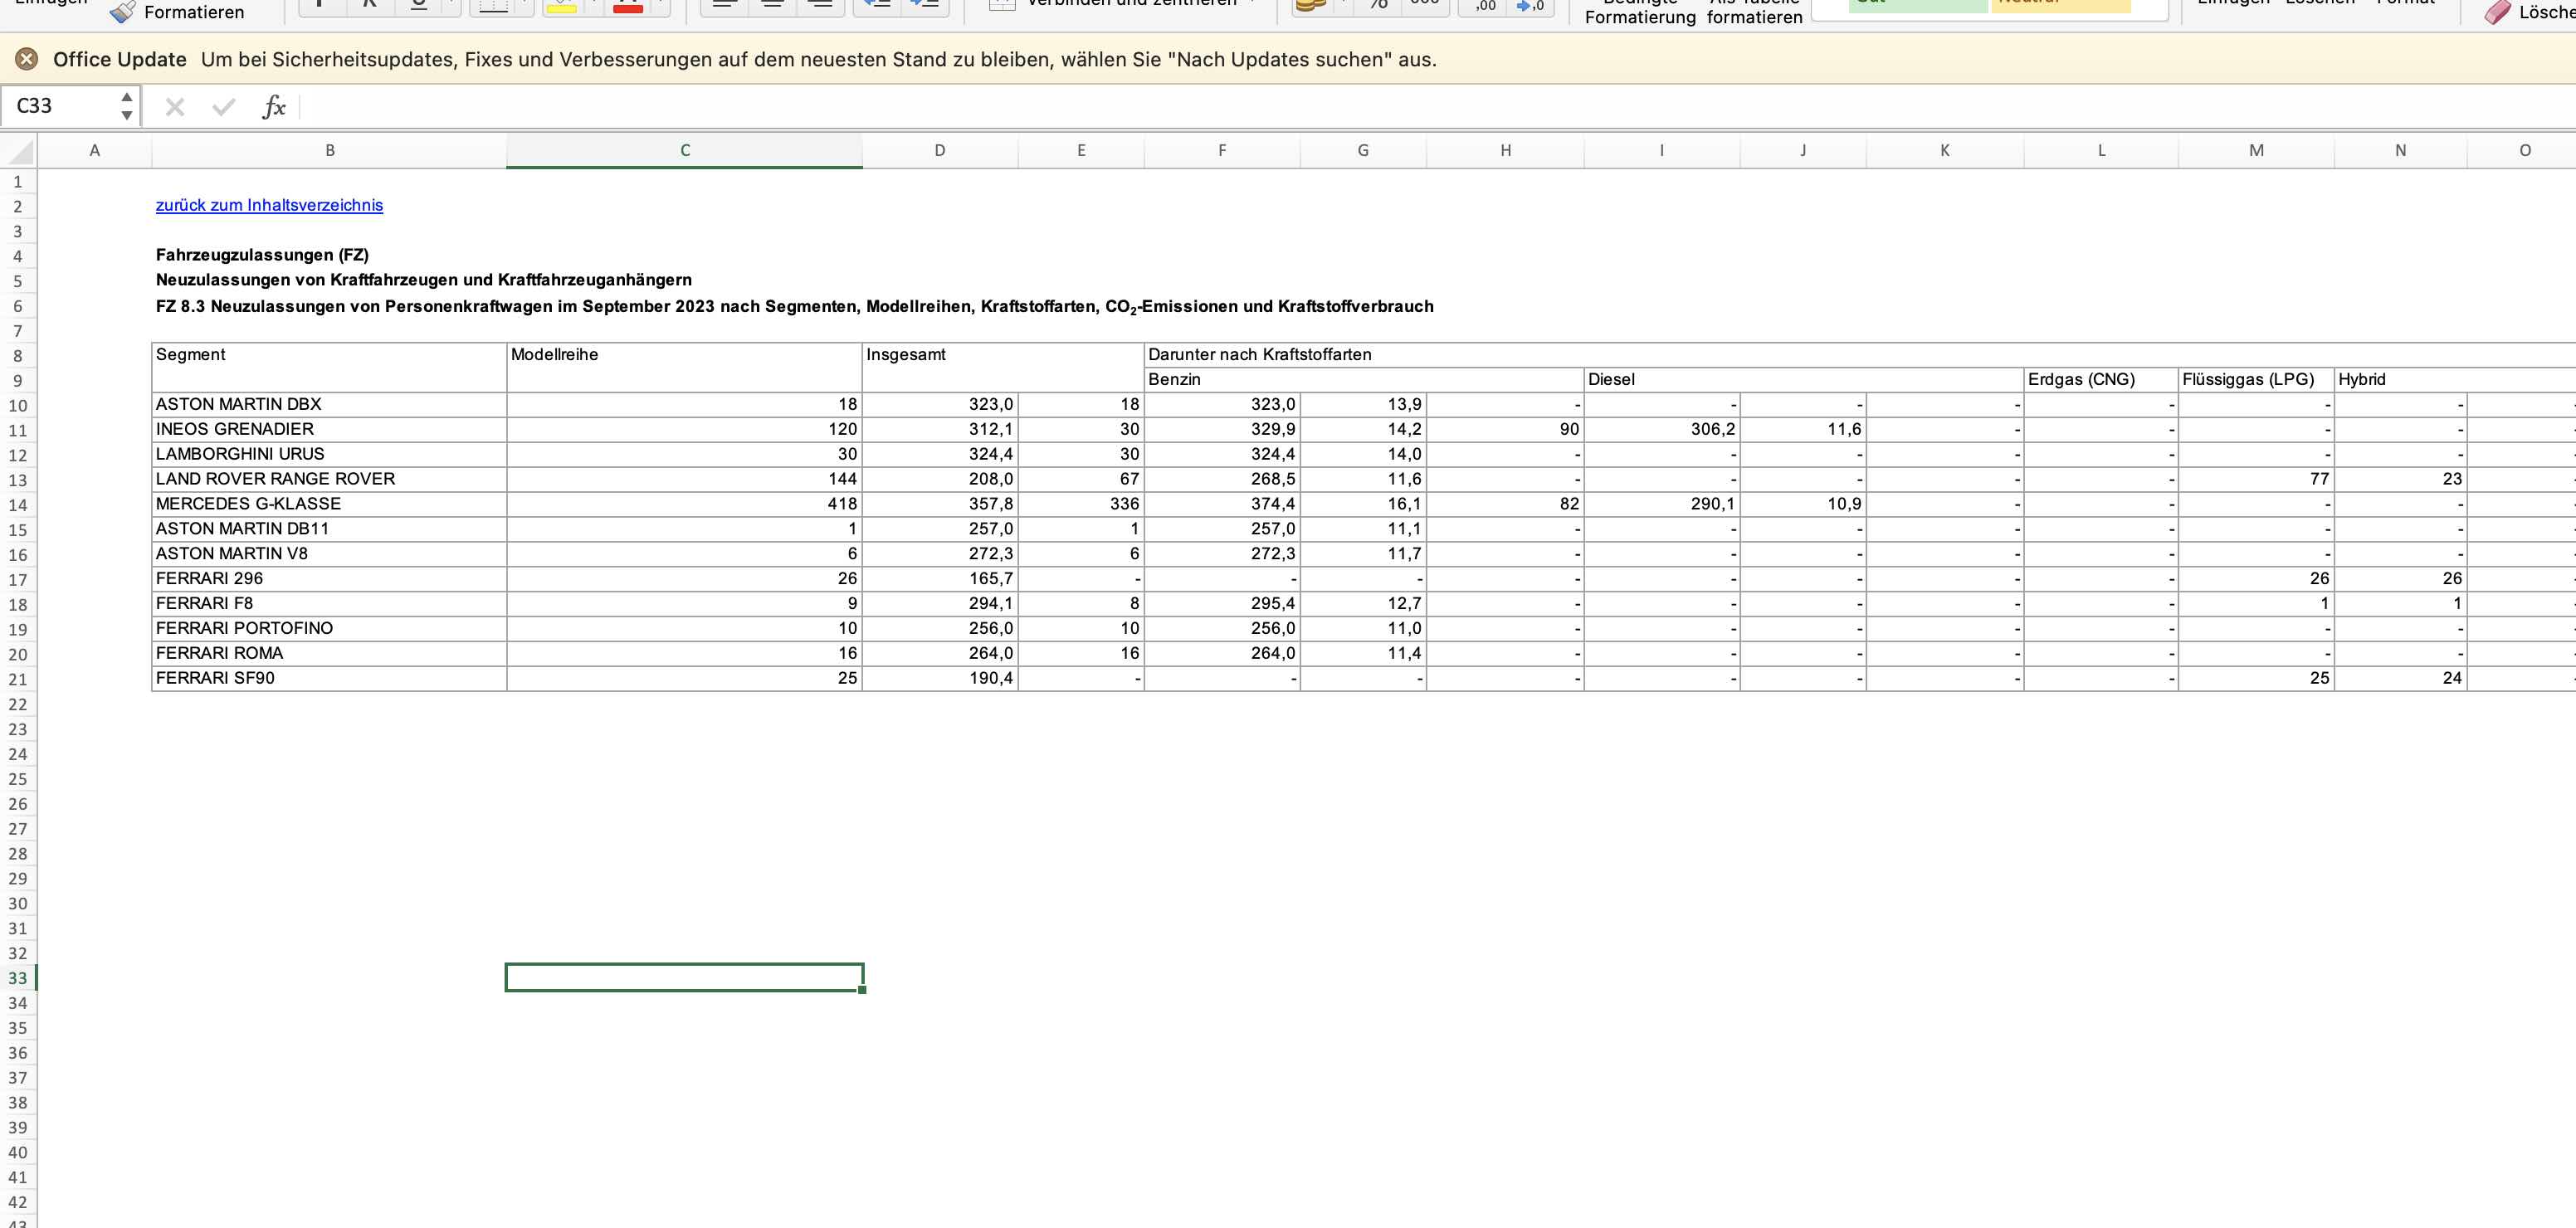Click the formula bar cancel X icon

tap(175, 106)
